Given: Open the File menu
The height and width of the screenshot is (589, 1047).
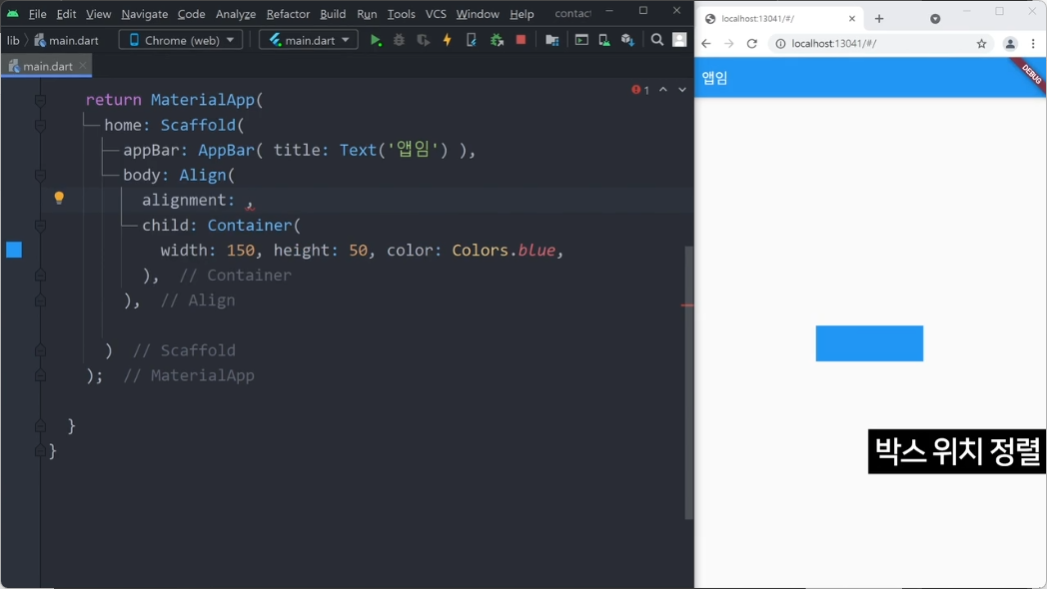Looking at the screenshot, I should pyautogui.click(x=37, y=13).
